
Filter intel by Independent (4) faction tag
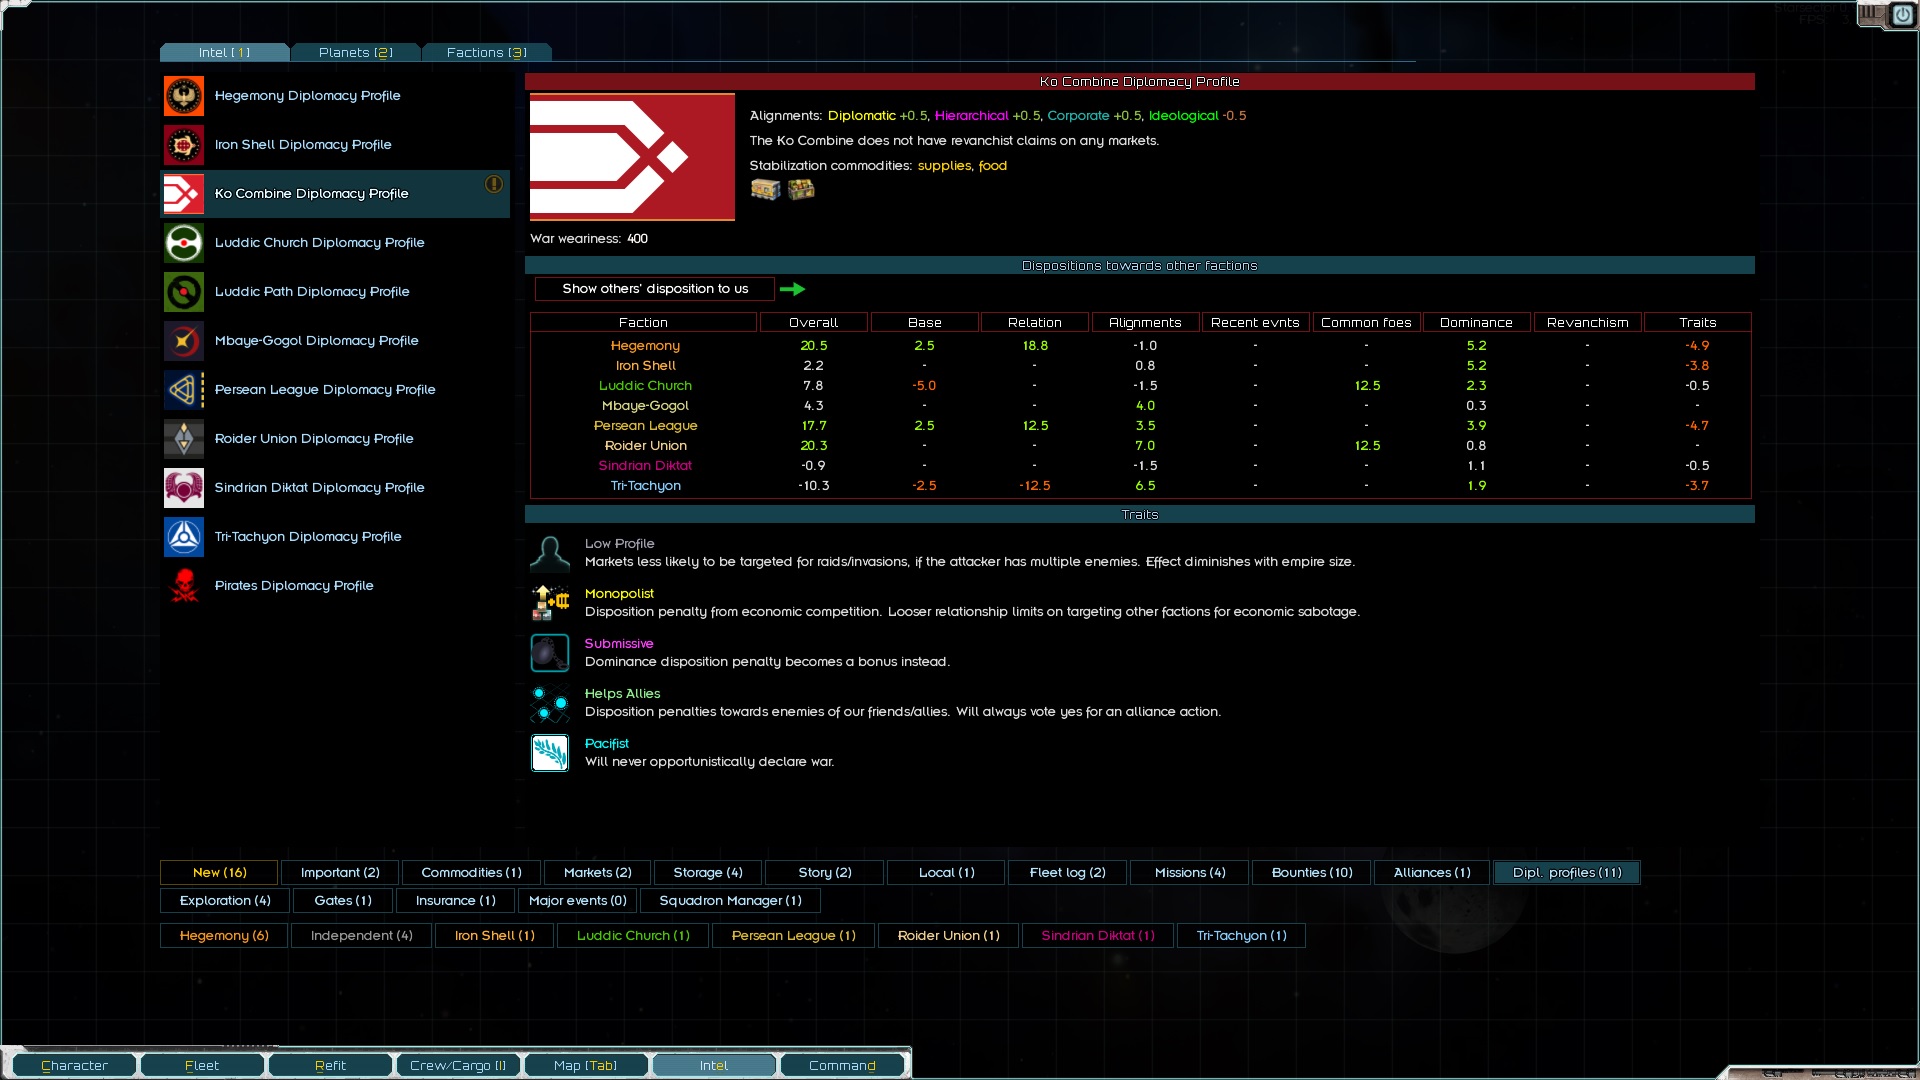pos(361,936)
